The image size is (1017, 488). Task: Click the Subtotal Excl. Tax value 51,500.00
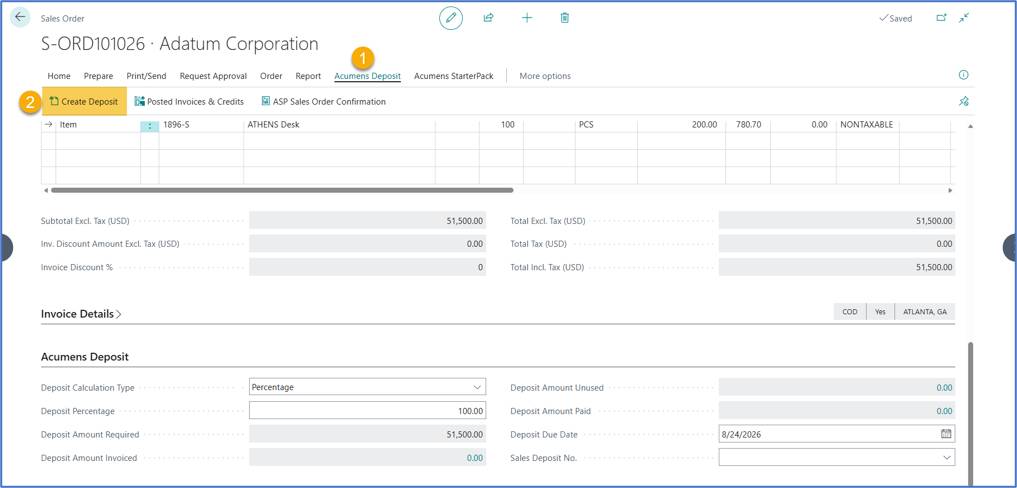pyautogui.click(x=367, y=221)
